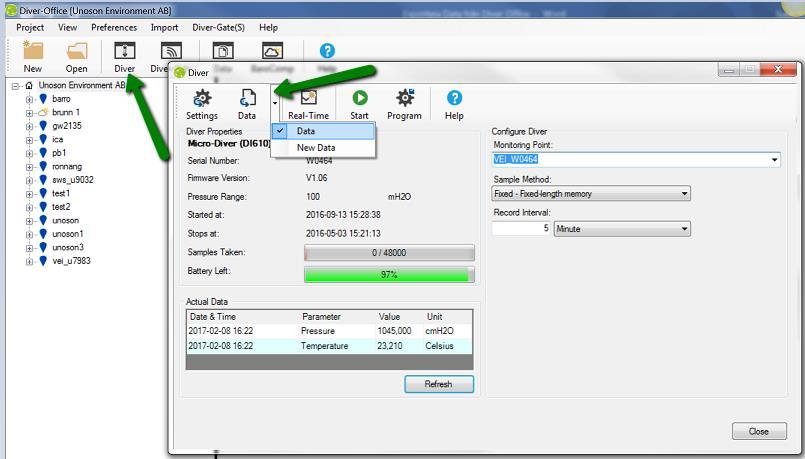Image resolution: width=805 pixels, height=459 pixels.
Task: Click the Data download icon in Diver dialog
Action: pos(247,99)
